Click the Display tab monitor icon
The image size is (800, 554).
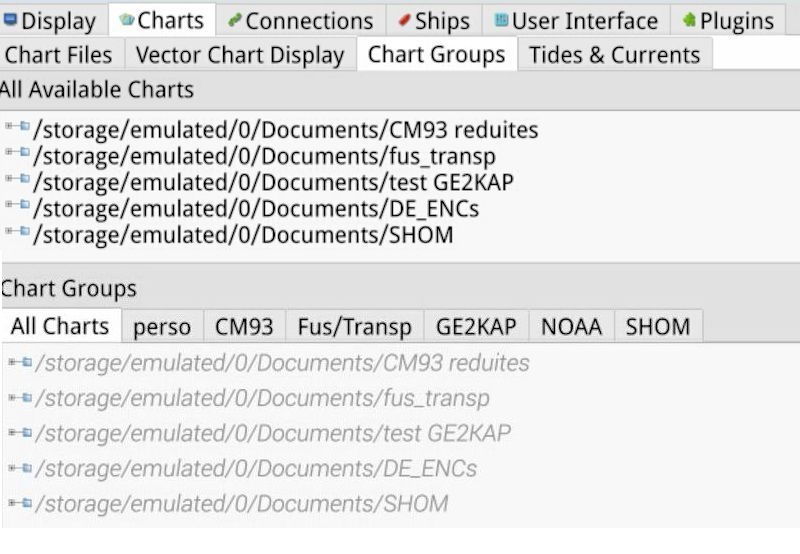10,20
